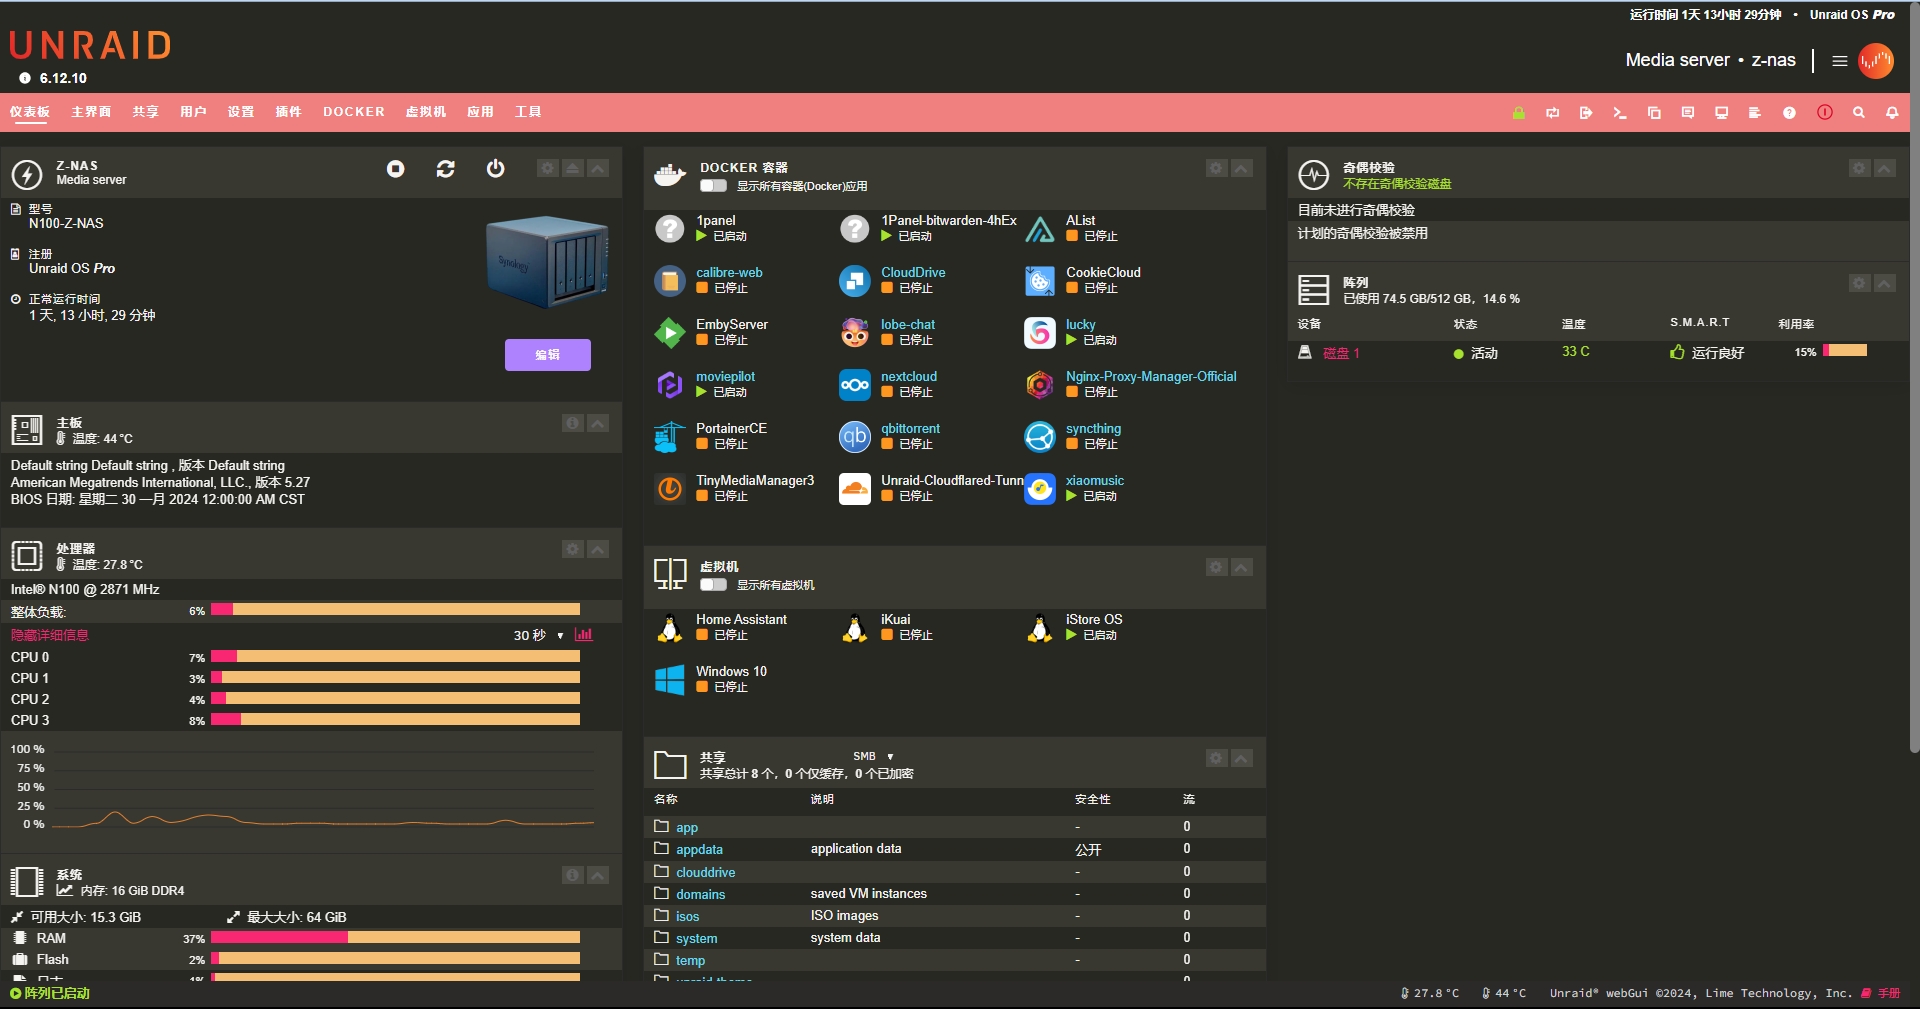The height and width of the screenshot is (1009, 1920).
Task: Click the reboot icon in Z-NAS panel
Action: (x=446, y=169)
